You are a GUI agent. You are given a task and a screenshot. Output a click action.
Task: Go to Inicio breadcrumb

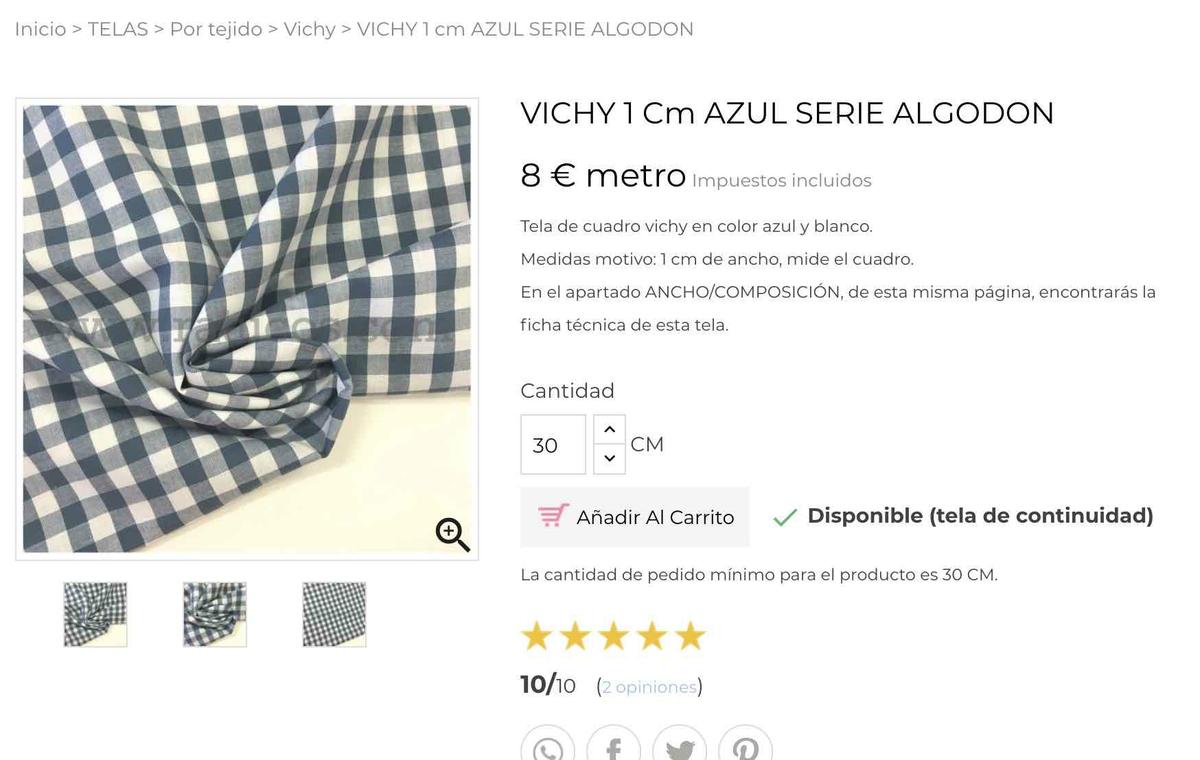click(40, 29)
